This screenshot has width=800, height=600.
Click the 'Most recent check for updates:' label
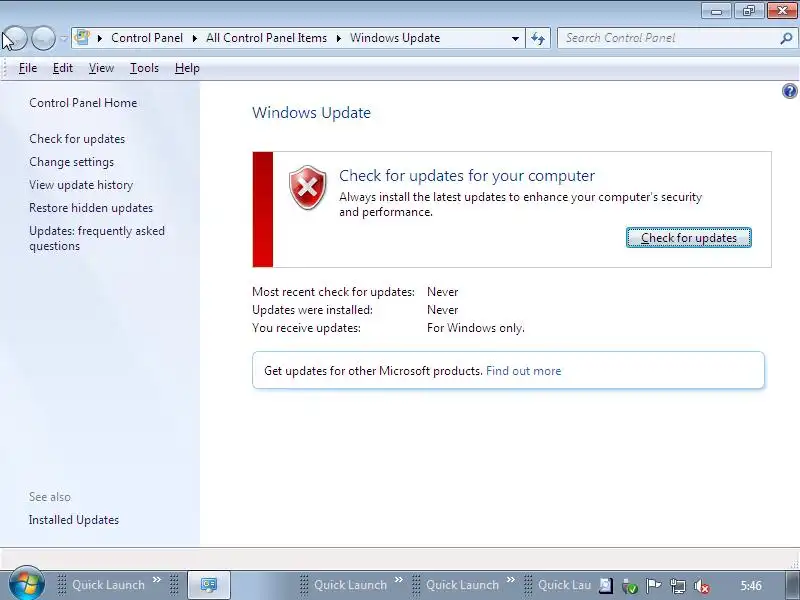point(334,292)
